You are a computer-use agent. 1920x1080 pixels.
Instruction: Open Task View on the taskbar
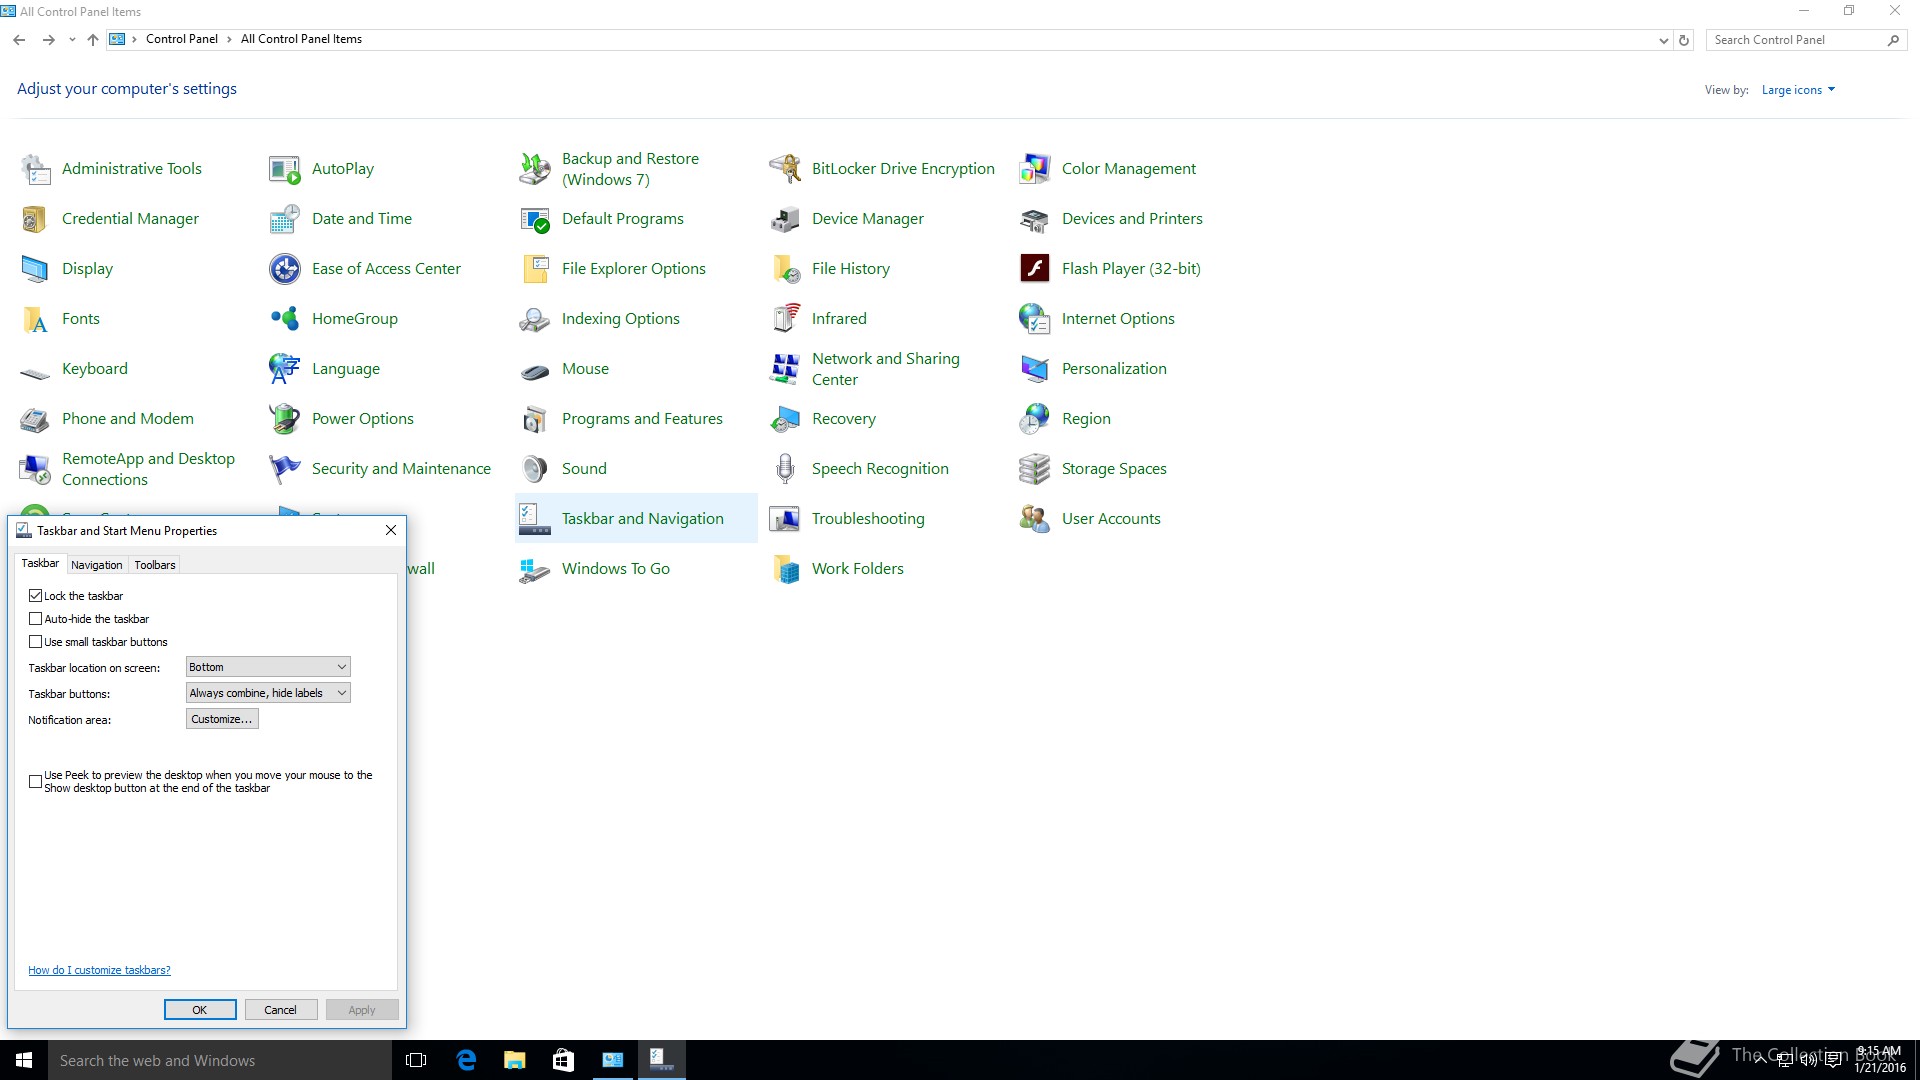(x=416, y=1060)
